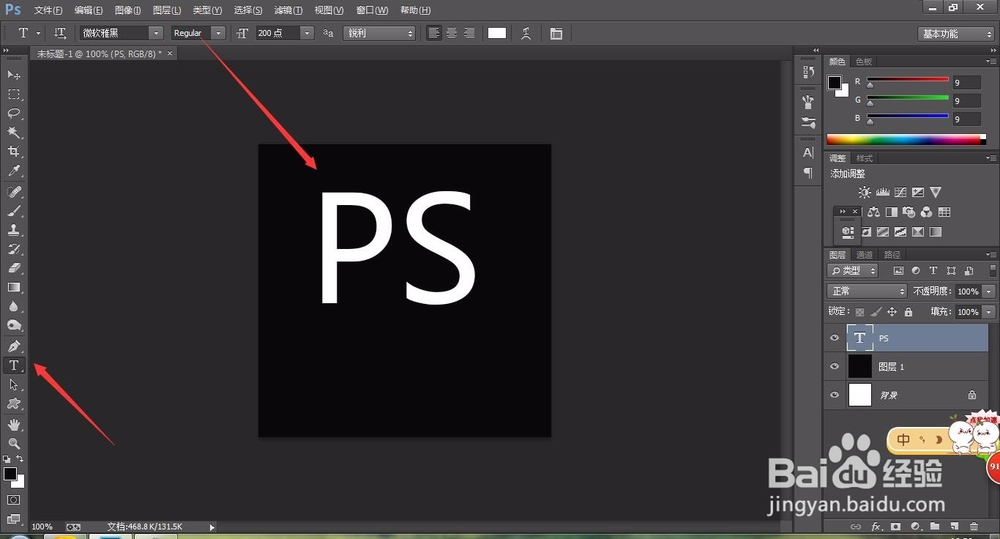Click the text color swatch in options bar
Screen dimensions: 1000x539
point(497,33)
